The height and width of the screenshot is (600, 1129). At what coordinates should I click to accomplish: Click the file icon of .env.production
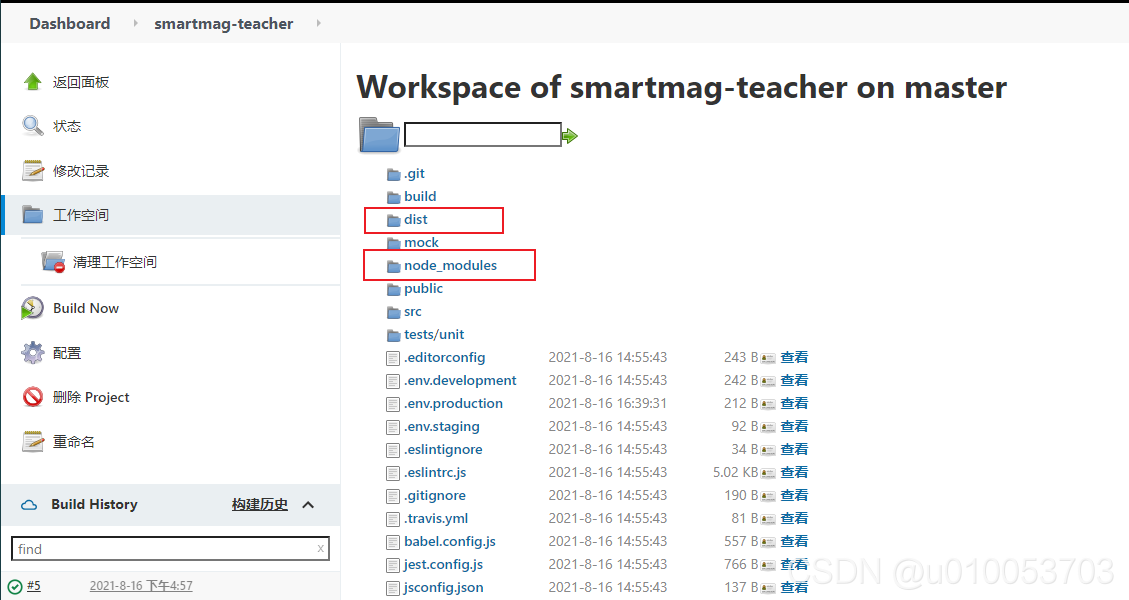coord(392,404)
